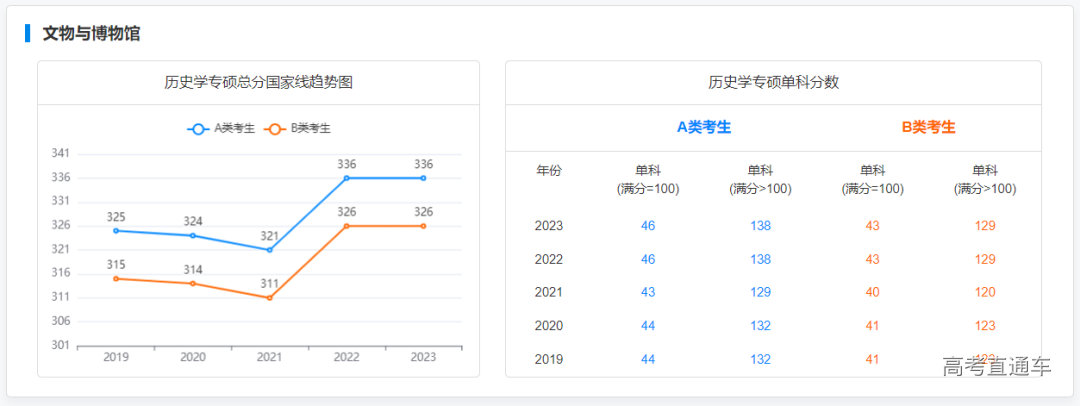Click the 历史学专硕单科分数 table title
Screen dimensions: 1080x406
click(773, 83)
